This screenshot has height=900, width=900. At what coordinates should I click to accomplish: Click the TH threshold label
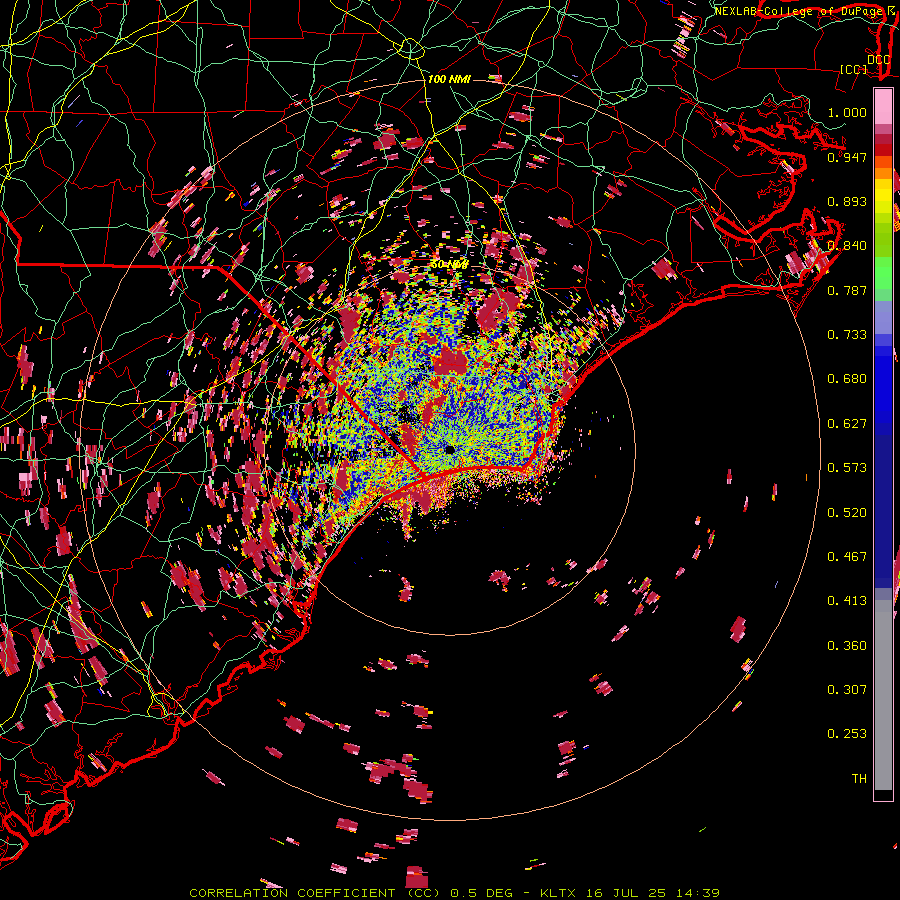pyautogui.click(x=859, y=779)
